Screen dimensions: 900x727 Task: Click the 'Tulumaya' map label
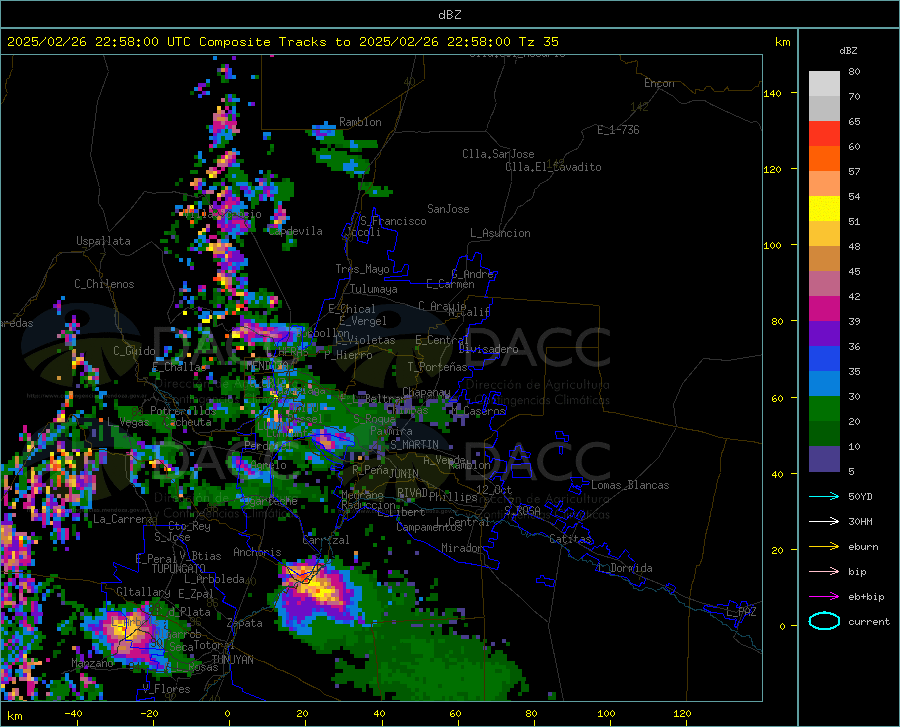point(373,289)
